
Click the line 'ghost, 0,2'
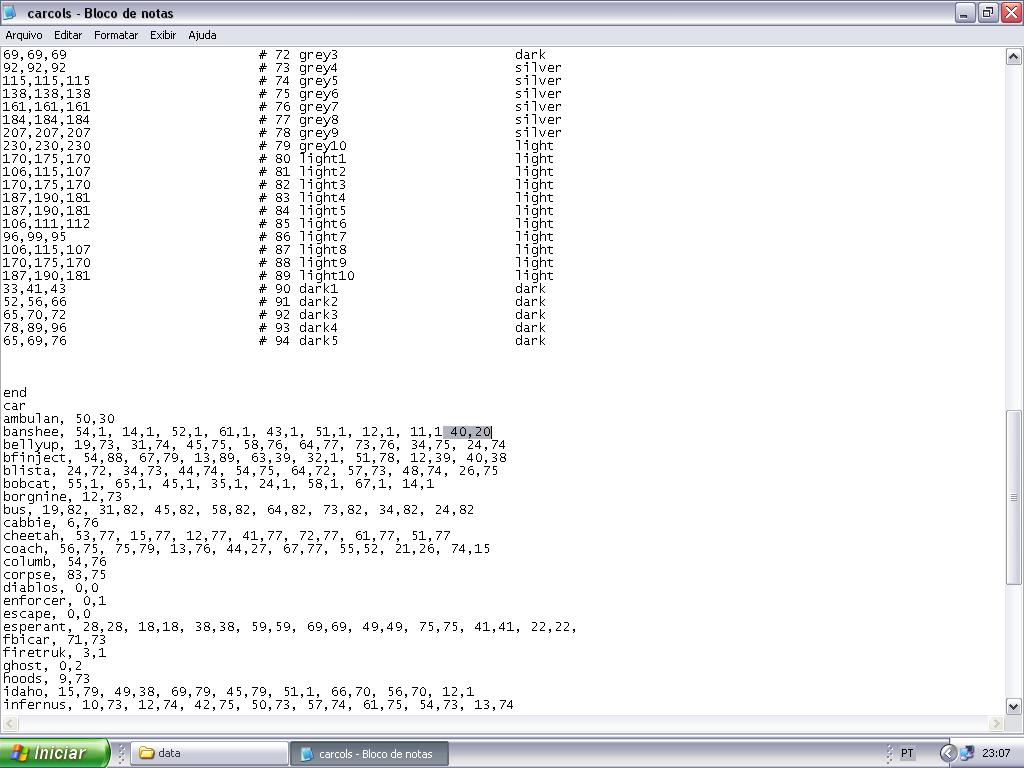43,667
